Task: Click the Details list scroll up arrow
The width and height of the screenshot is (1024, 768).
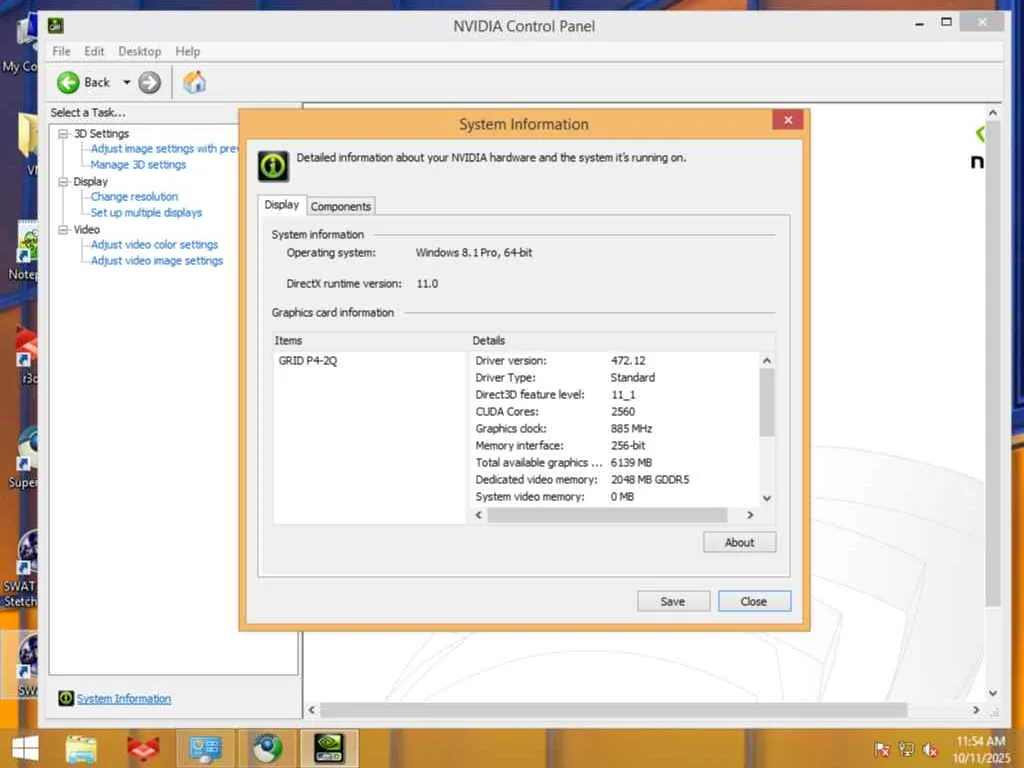Action: 767,360
